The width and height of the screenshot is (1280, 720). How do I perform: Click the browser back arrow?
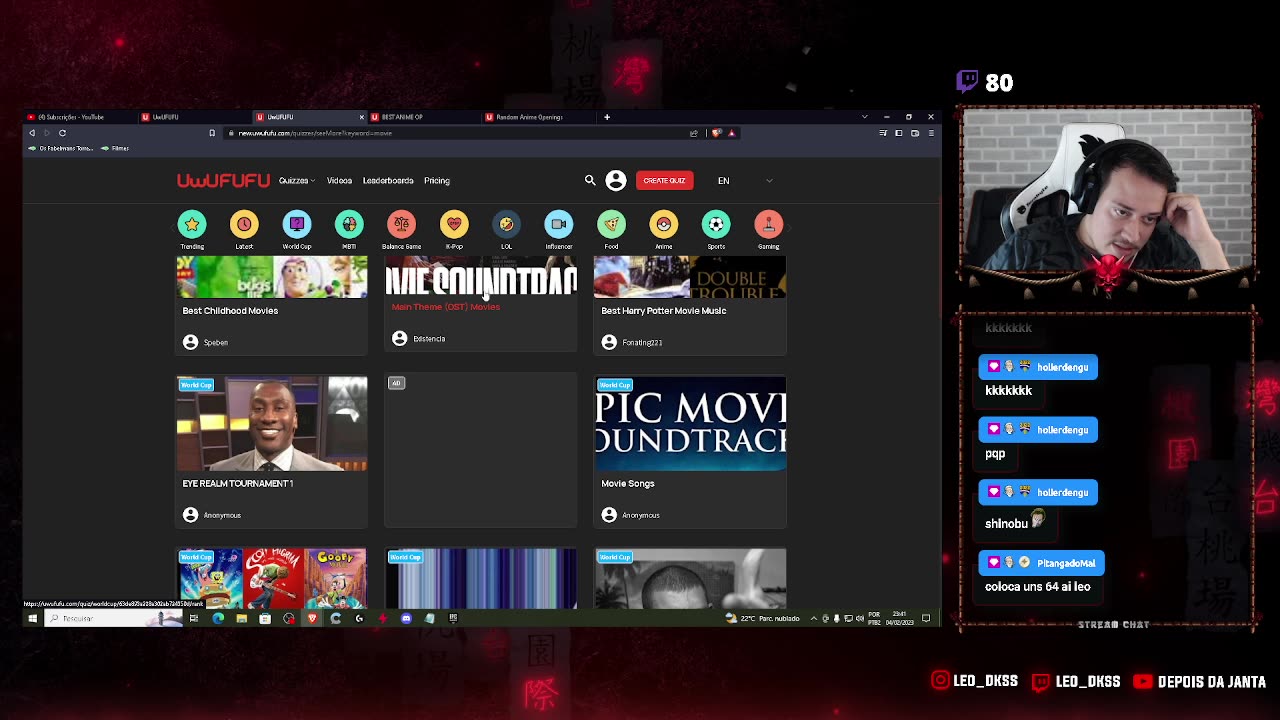[x=32, y=133]
